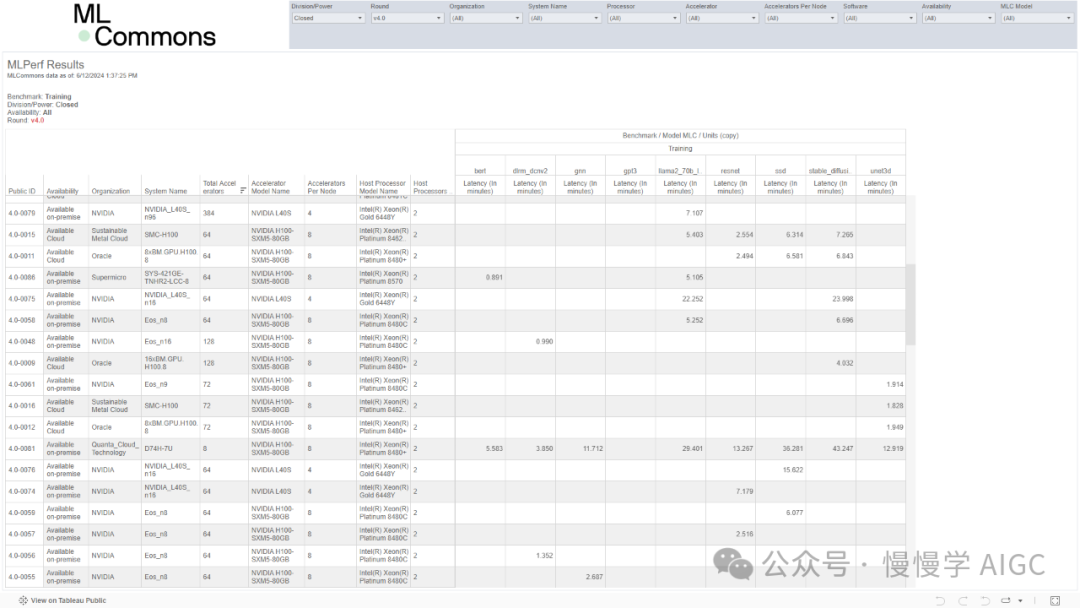This screenshot has width=1080, height=608.
Task: Open the Processor filter dropdown
Action: [x=643, y=19]
